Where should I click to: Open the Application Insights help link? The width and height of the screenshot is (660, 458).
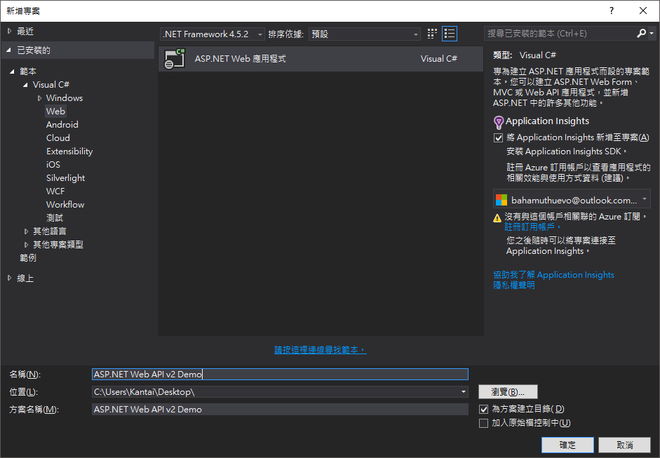(554, 275)
